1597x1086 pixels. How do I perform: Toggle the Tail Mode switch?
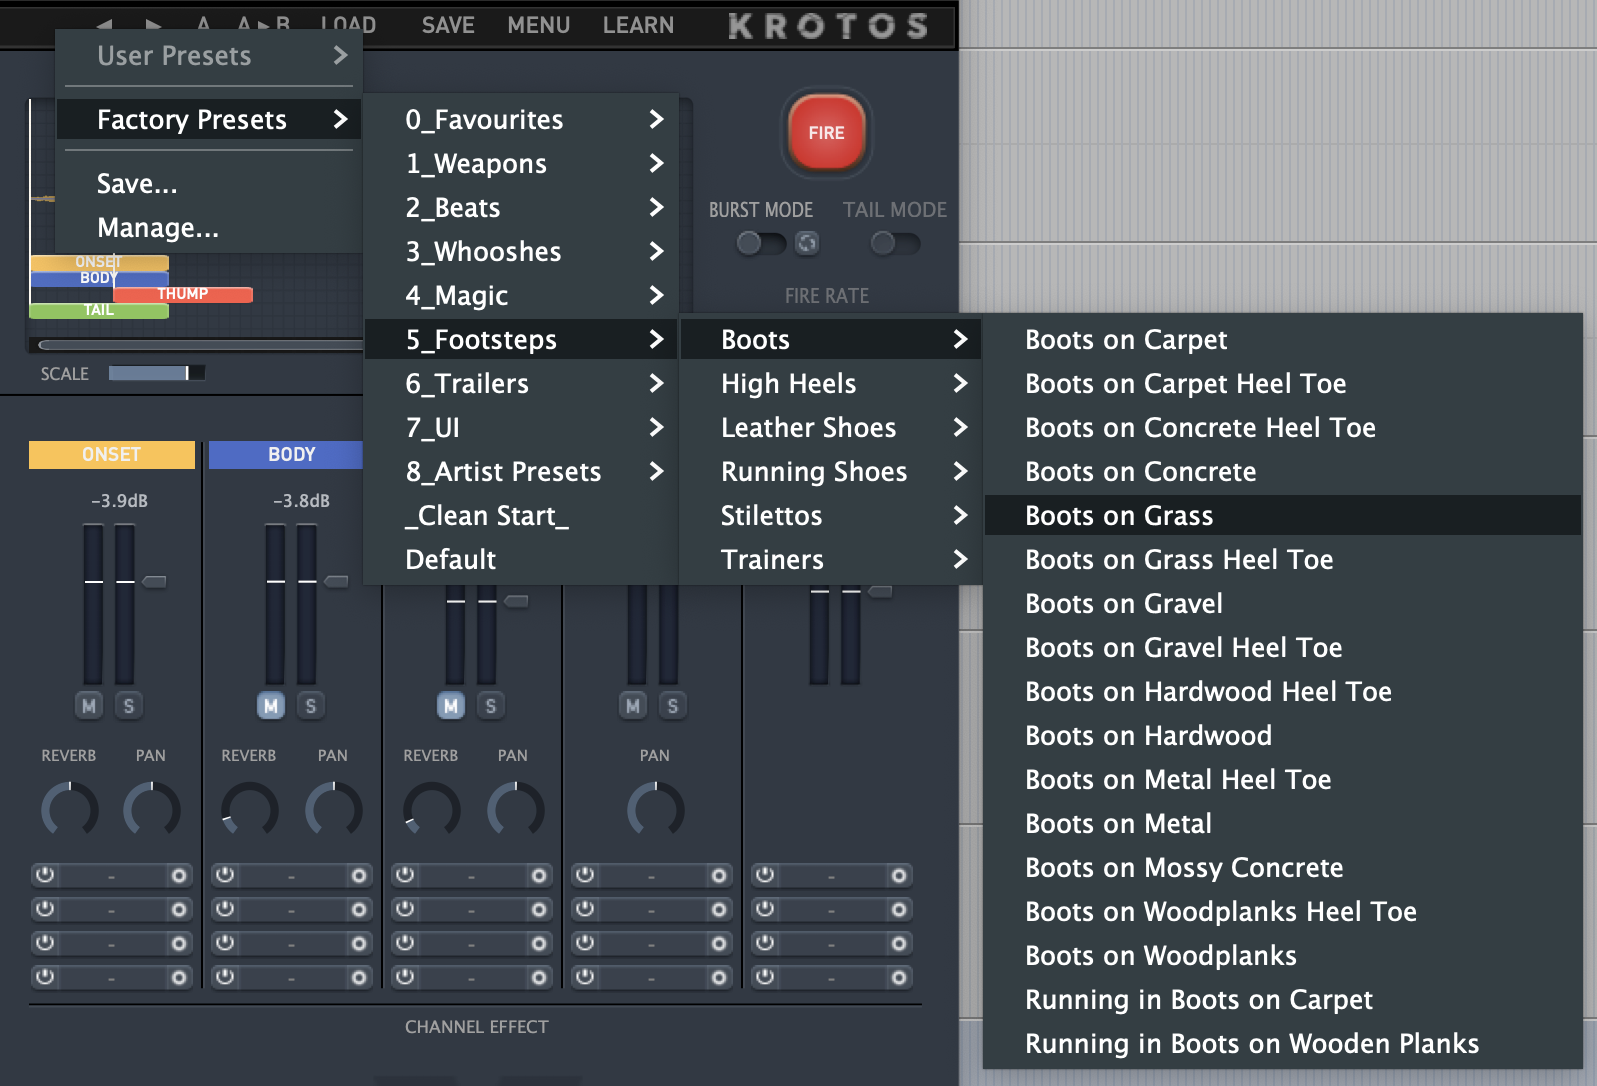pos(895,243)
